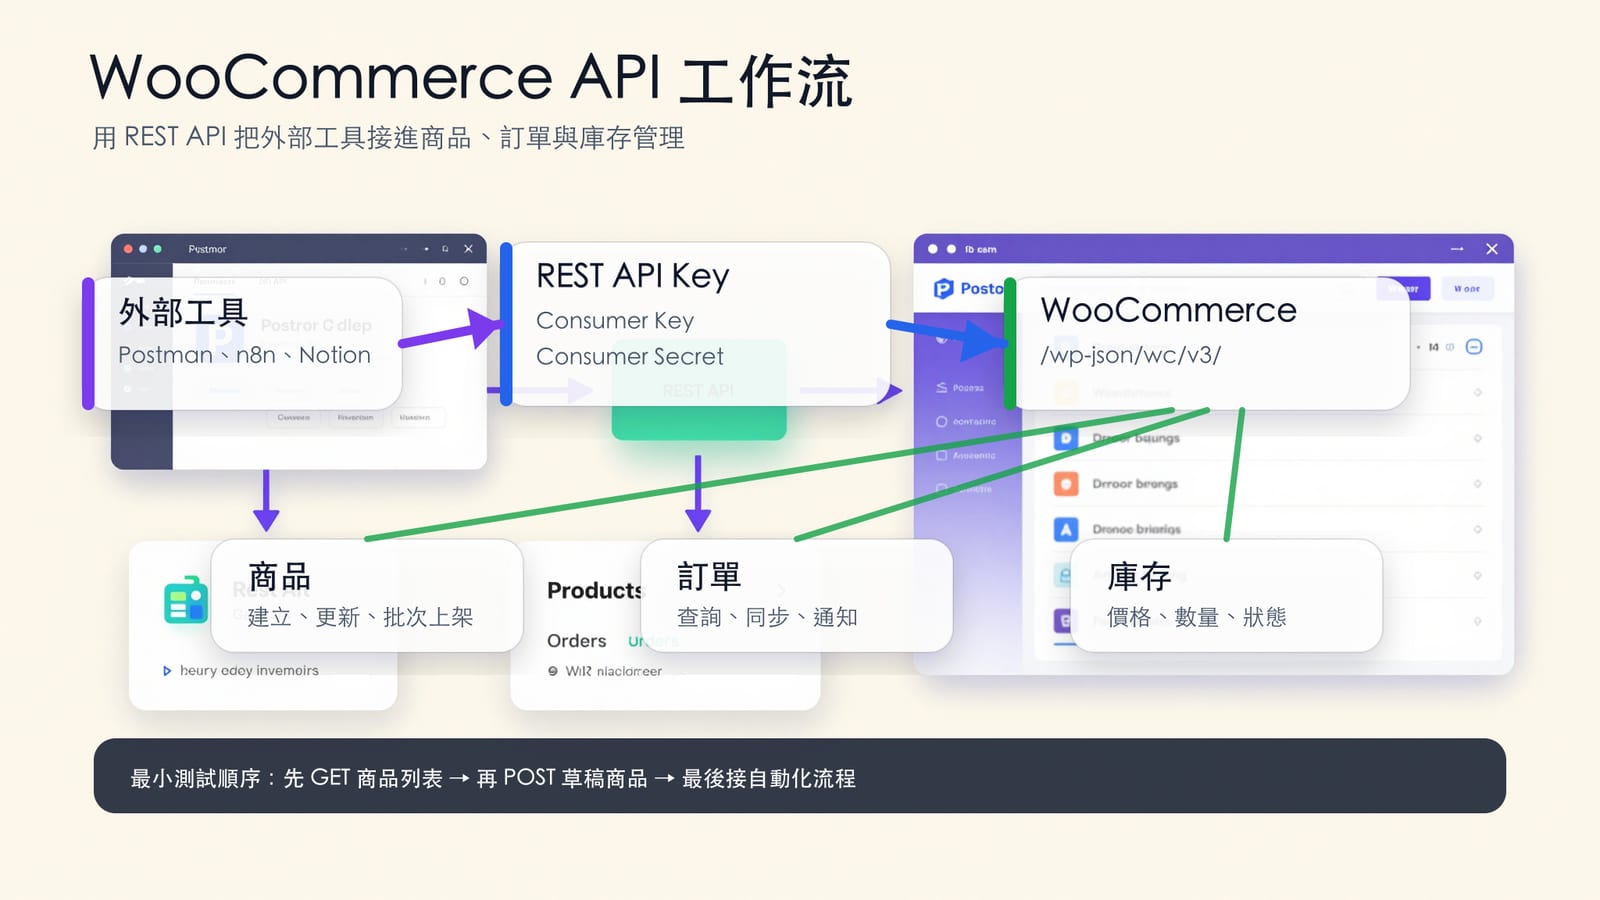
Task: Select the 庫存 card
Action: [1226, 596]
